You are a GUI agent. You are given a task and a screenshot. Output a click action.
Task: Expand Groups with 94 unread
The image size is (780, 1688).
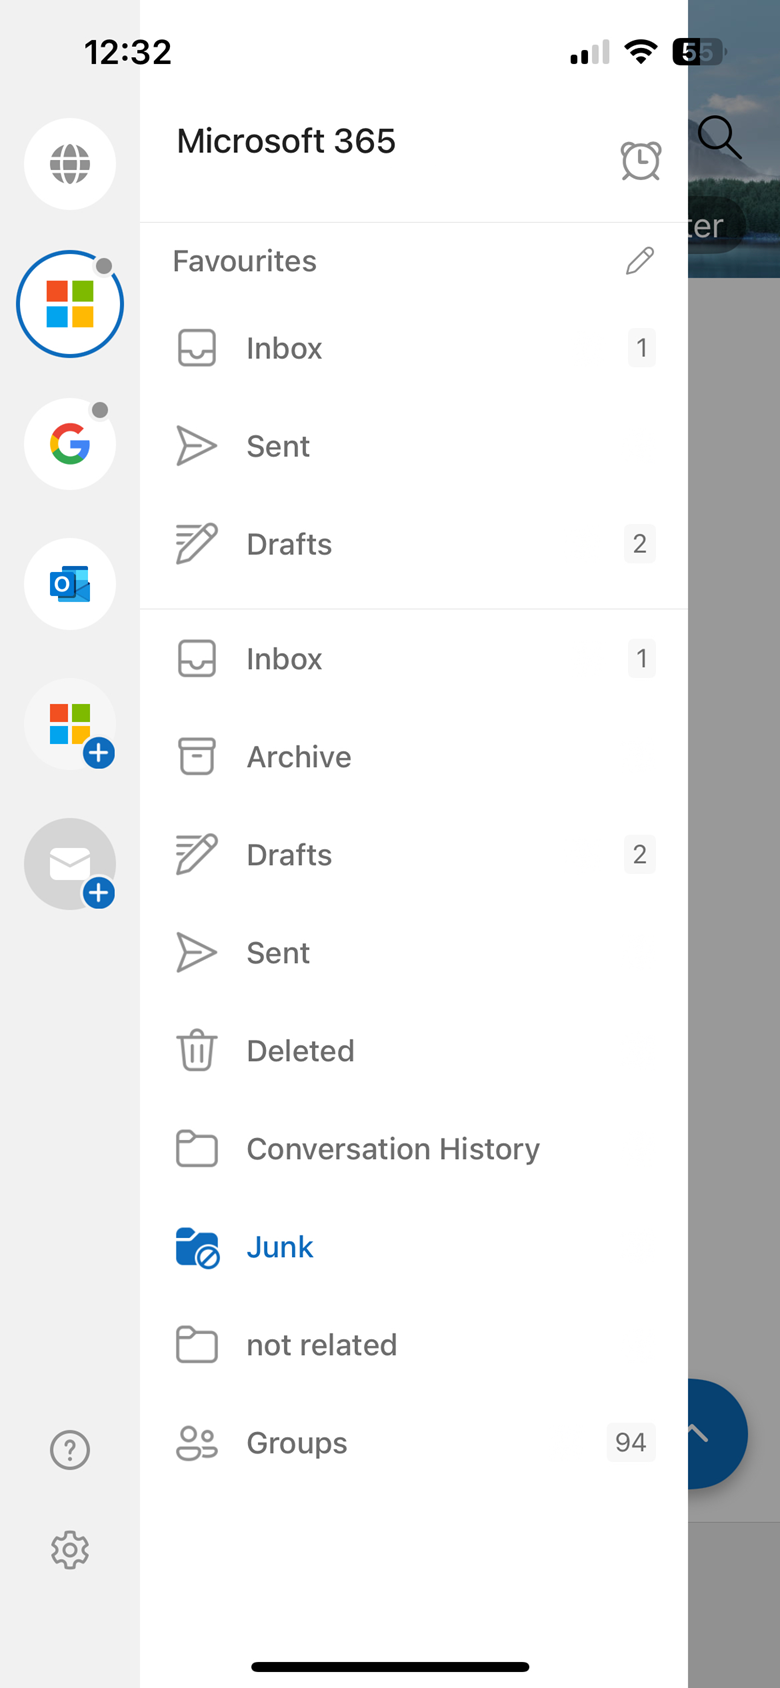tap(414, 1443)
